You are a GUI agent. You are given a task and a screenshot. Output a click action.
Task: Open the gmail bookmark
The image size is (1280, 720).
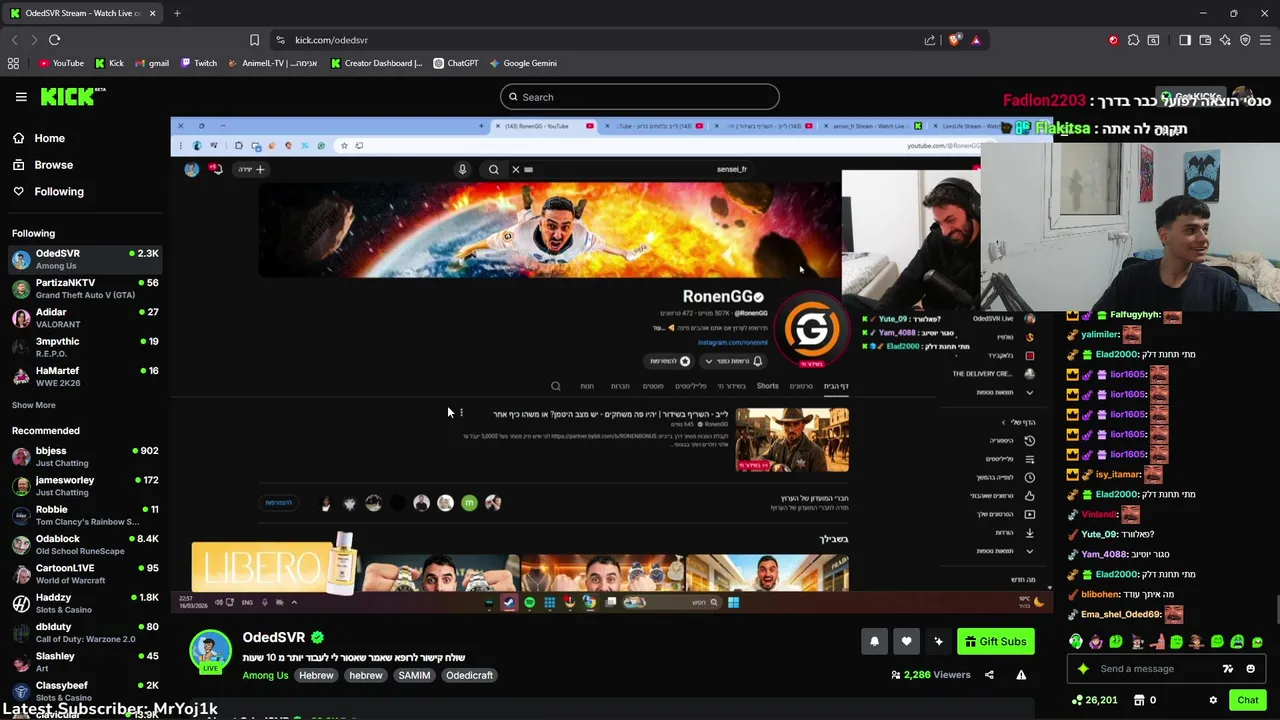click(x=151, y=63)
